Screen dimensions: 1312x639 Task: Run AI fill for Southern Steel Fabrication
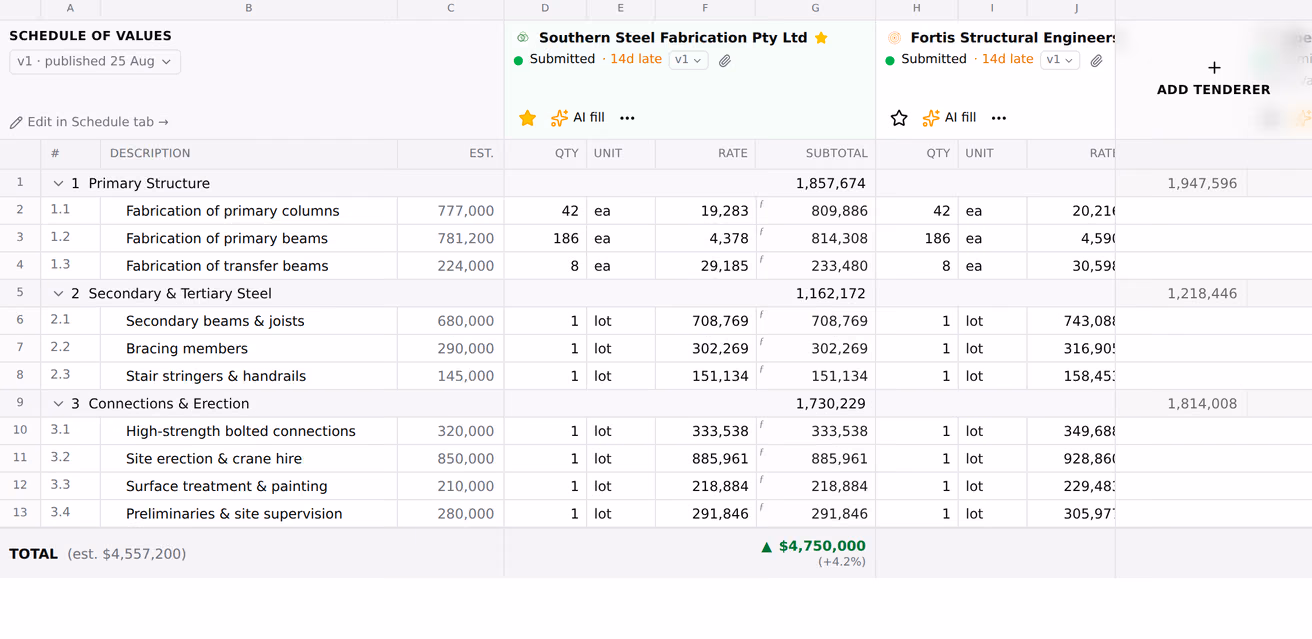[x=578, y=118]
